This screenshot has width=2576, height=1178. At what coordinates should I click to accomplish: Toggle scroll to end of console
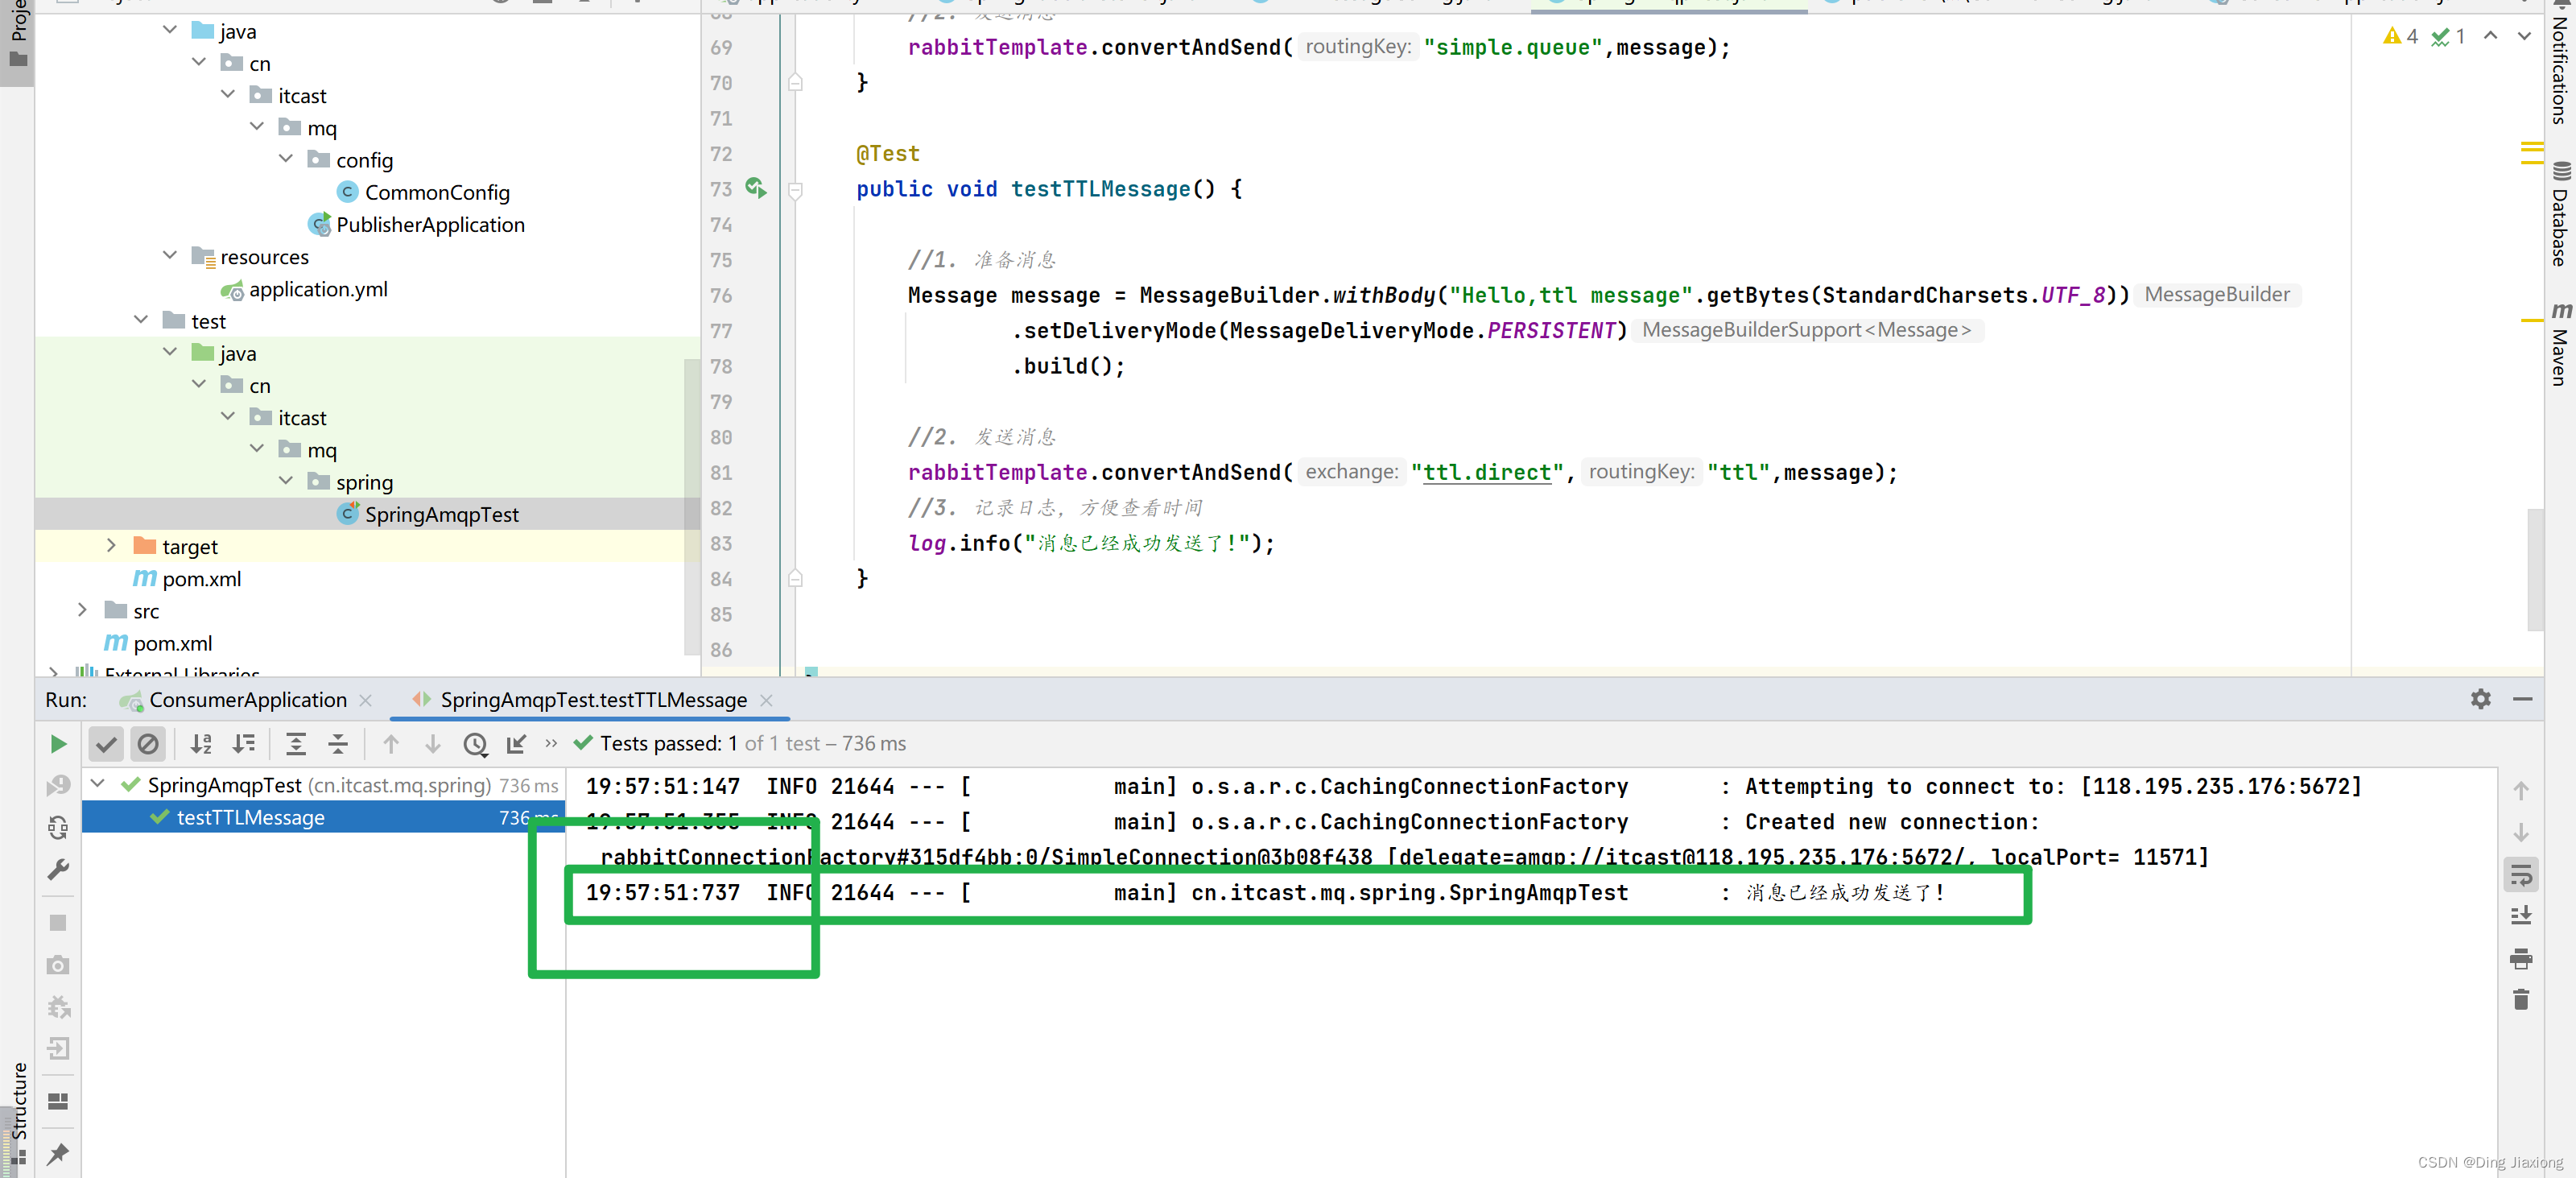click(2521, 916)
